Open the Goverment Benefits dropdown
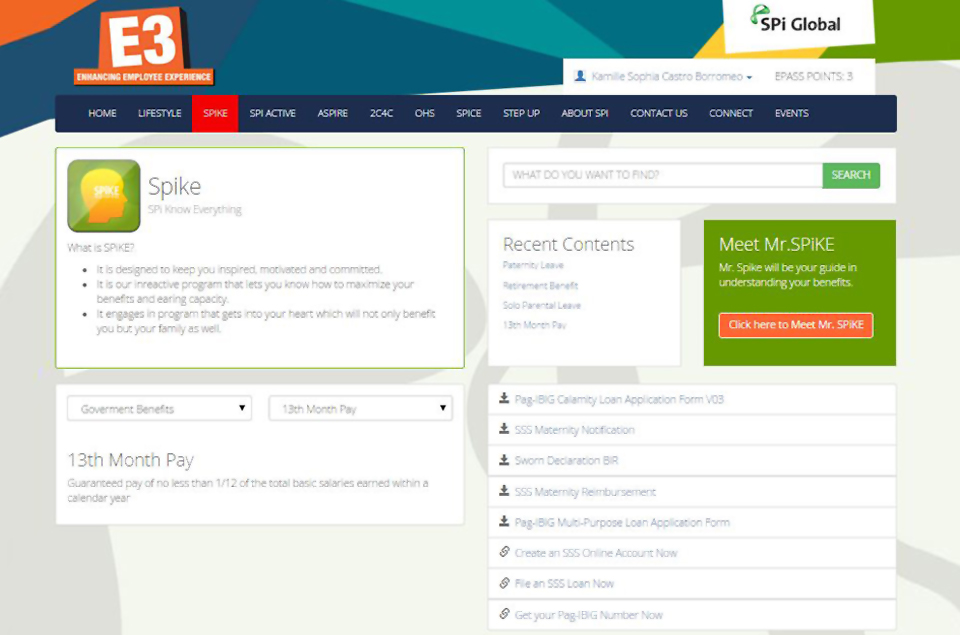The image size is (960, 635). 160,409
